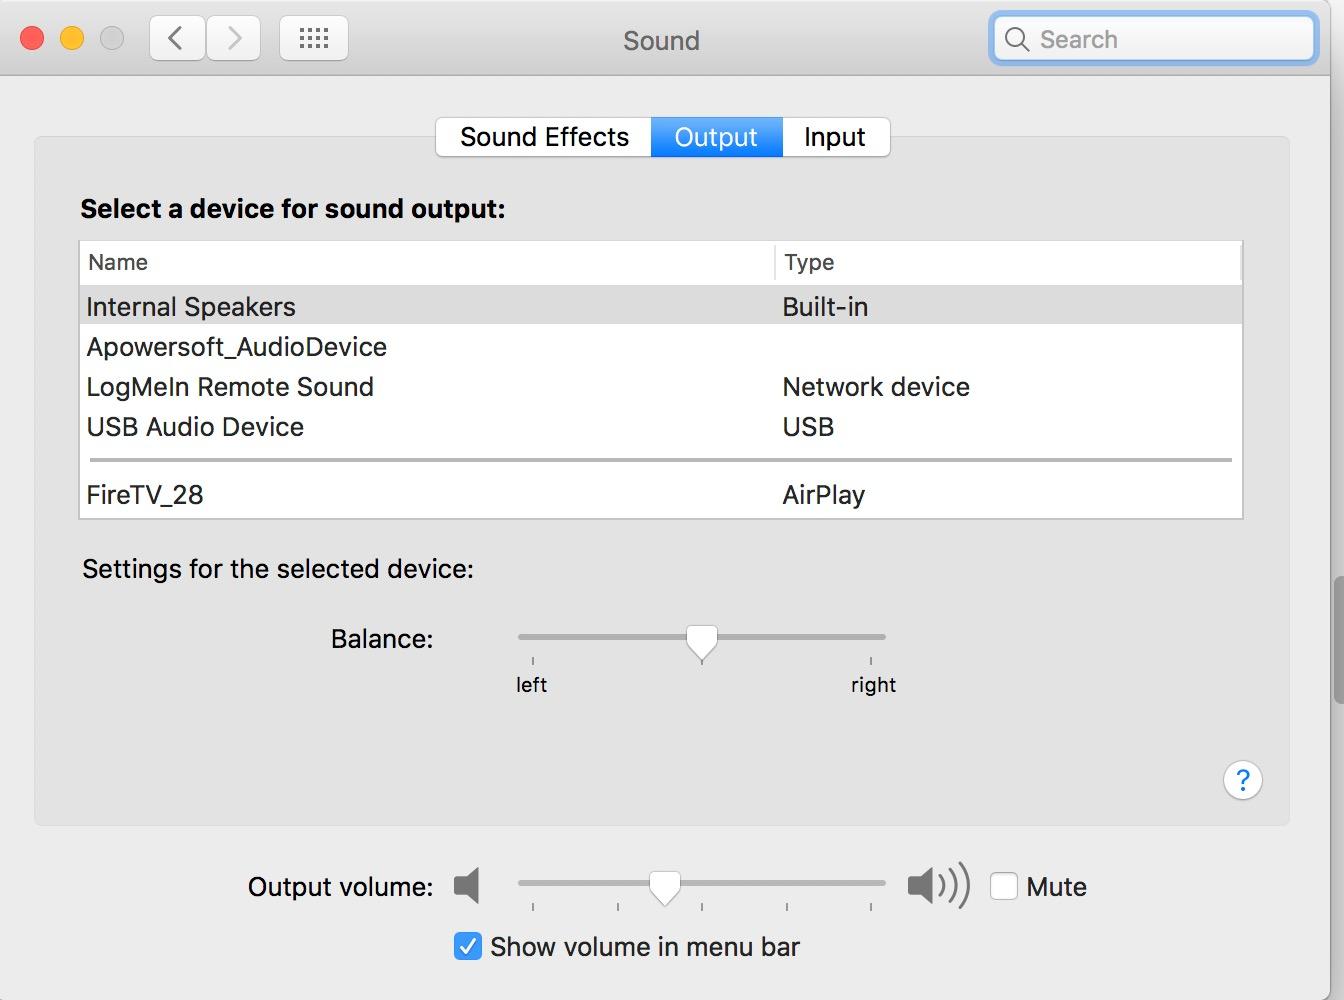Image resolution: width=1344 pixels, height=1000 pixels.
Task: Select the Output tab
Action: point(716,137)
